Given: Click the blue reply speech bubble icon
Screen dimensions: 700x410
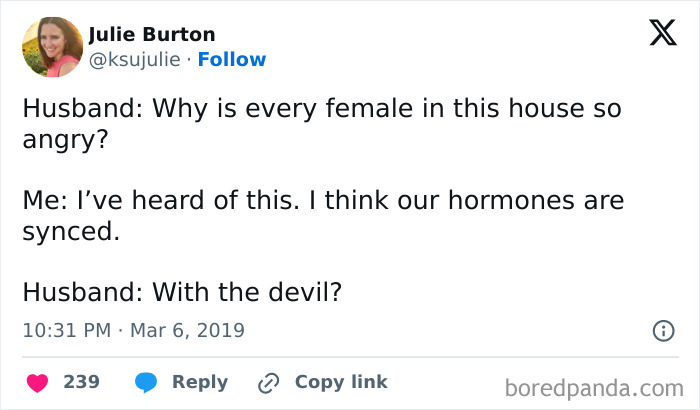Looking at the screenshot, I should pos(144,382).
